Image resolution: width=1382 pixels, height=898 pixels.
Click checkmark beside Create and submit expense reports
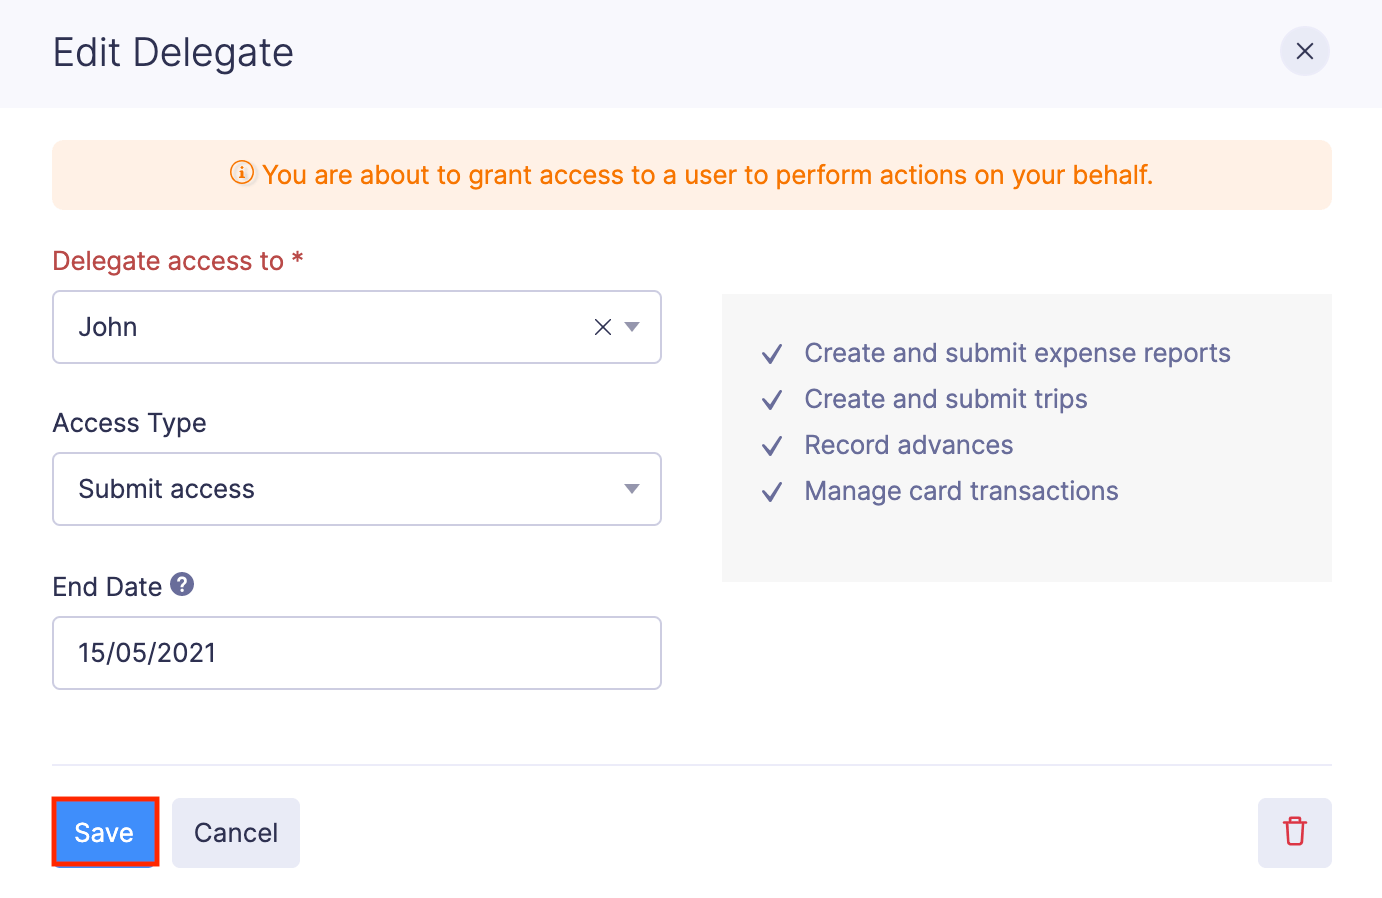[x=771, y=354]
